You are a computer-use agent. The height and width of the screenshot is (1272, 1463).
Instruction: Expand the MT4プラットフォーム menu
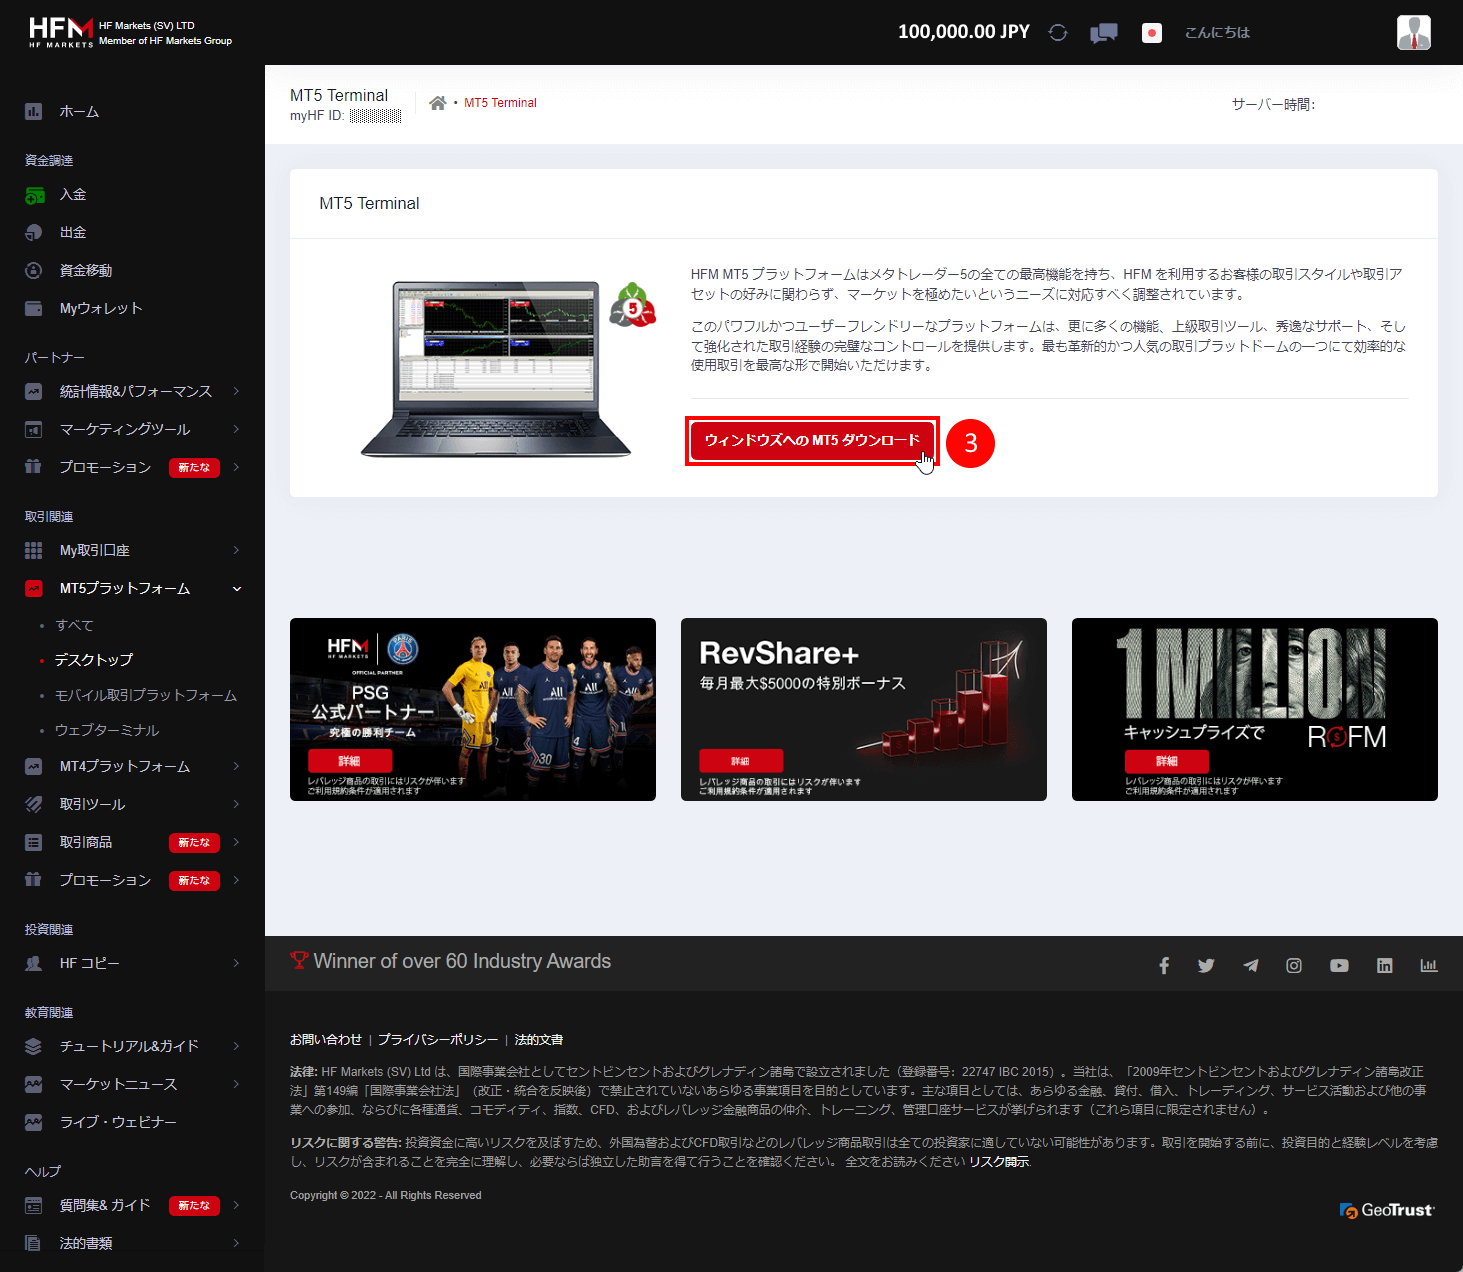click(x=120, y=766)
